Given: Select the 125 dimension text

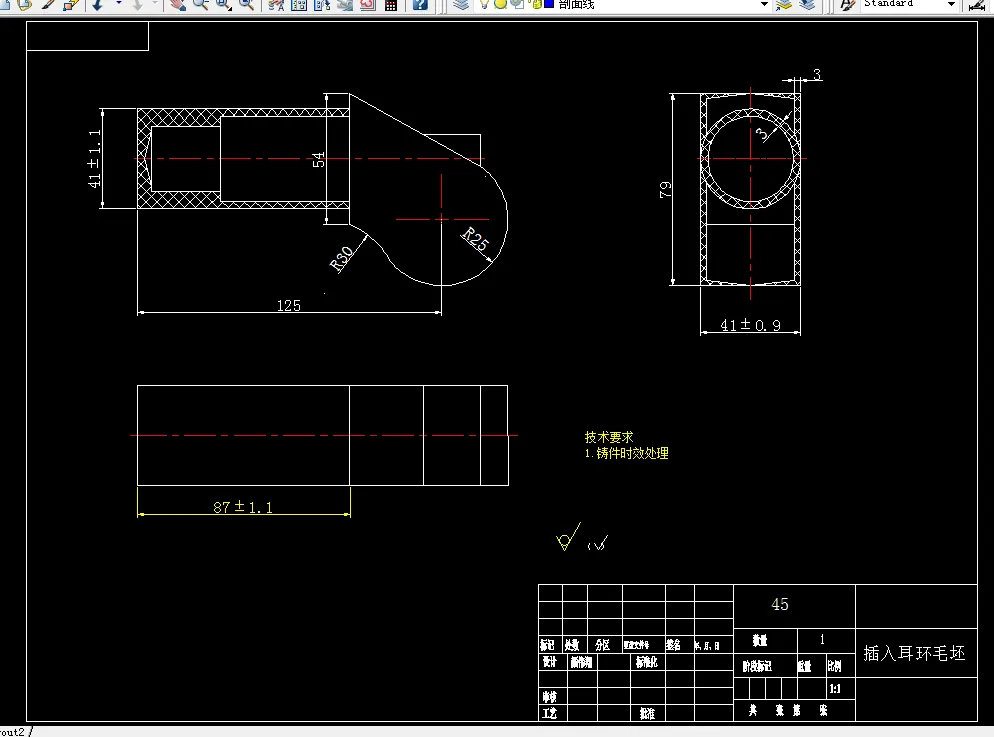Looking at the screenshot, I should click(288, 305).
